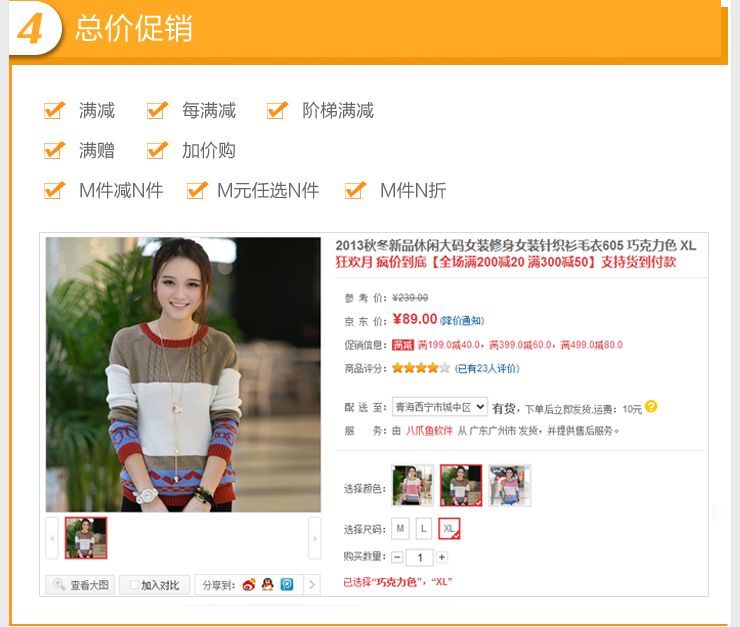
Task: Click the main product photo
Action: click(183, 375)
